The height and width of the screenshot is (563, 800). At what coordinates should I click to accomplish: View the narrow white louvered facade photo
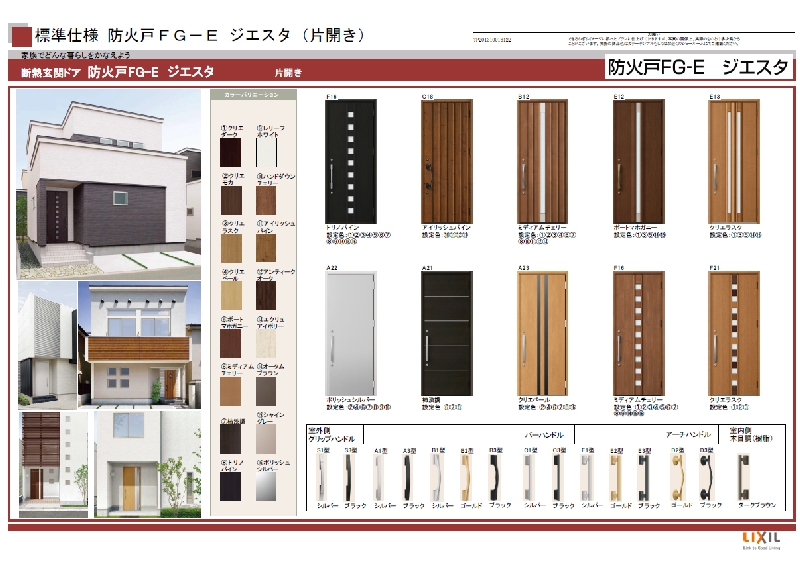pyautogui.click(x=47, y=345)
